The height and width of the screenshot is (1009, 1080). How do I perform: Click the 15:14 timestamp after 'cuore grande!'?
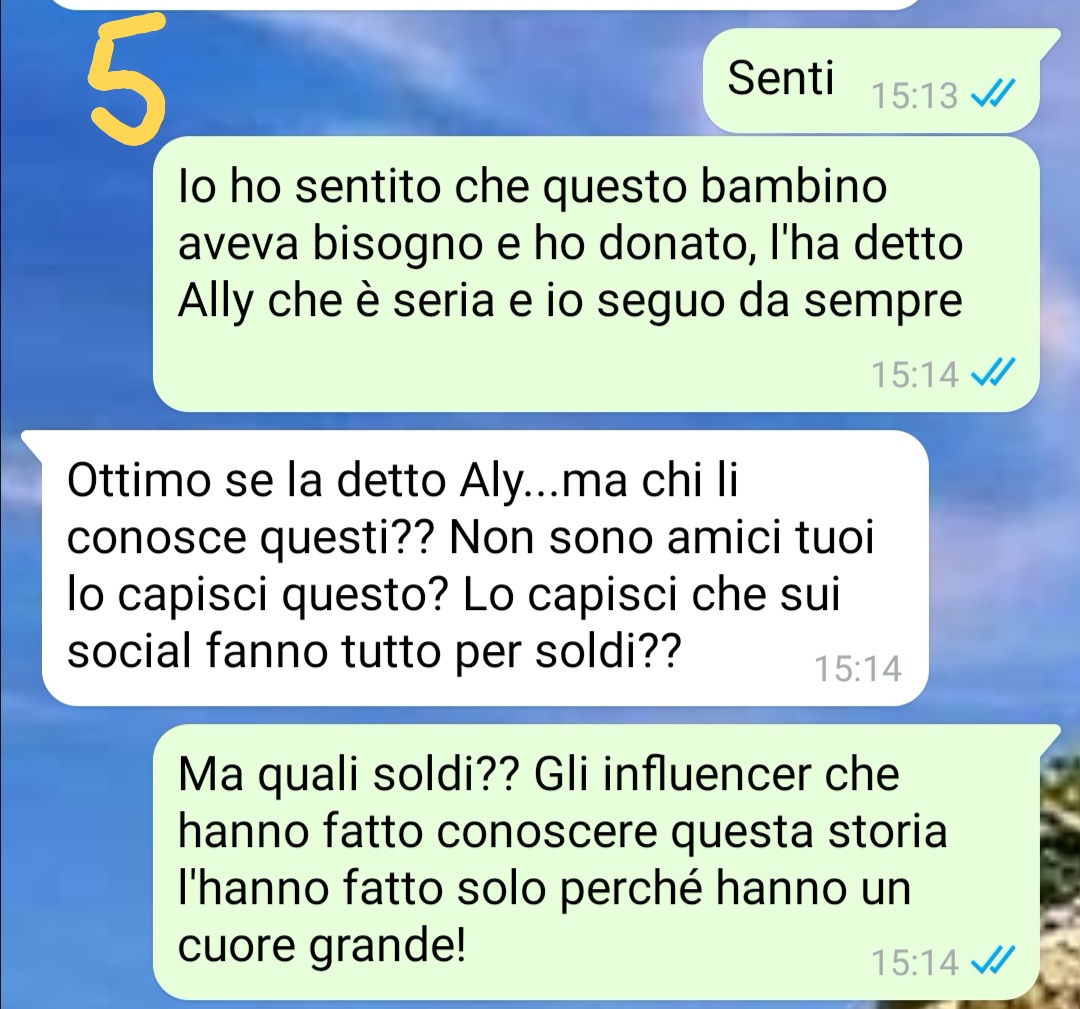click(914, 962)
